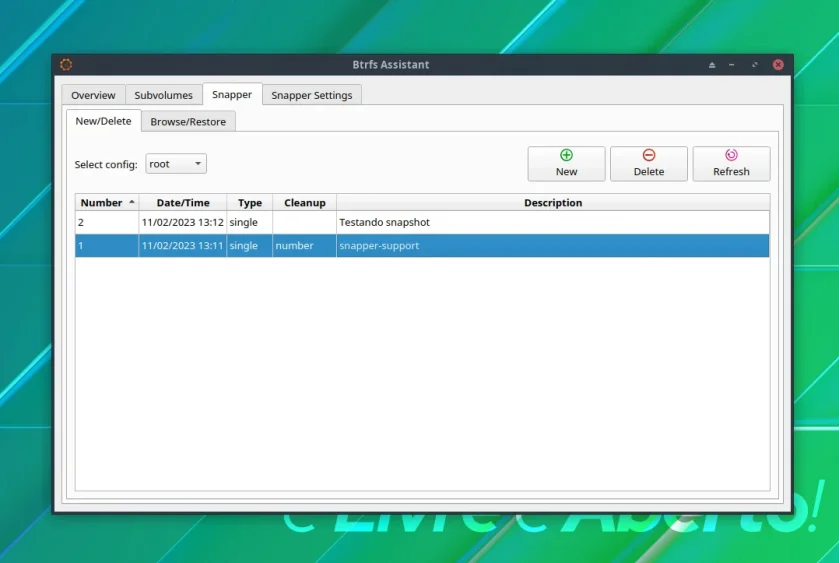Minimize the Btrfs Assistant window
Screen dimensions: 840x563
tap(732, 65)
